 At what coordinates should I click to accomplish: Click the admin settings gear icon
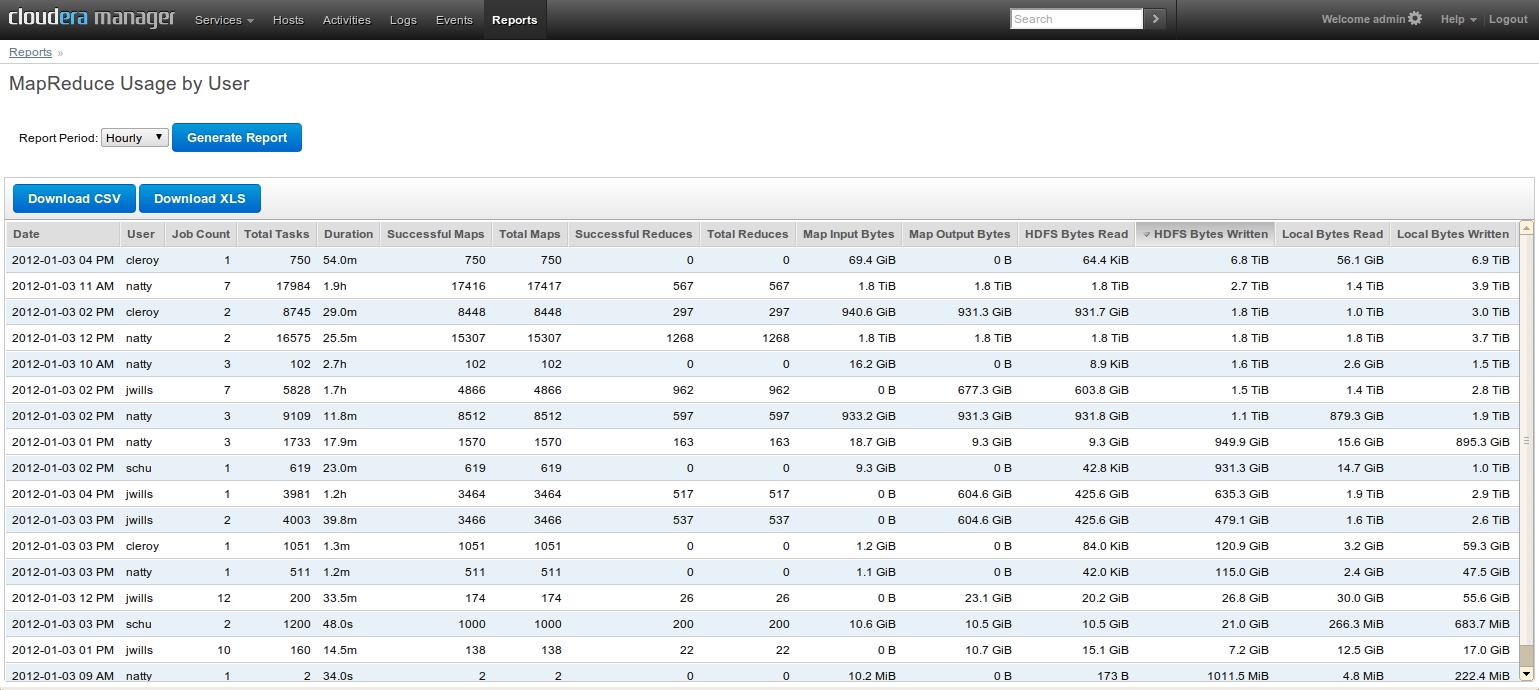click(1414, 19)
